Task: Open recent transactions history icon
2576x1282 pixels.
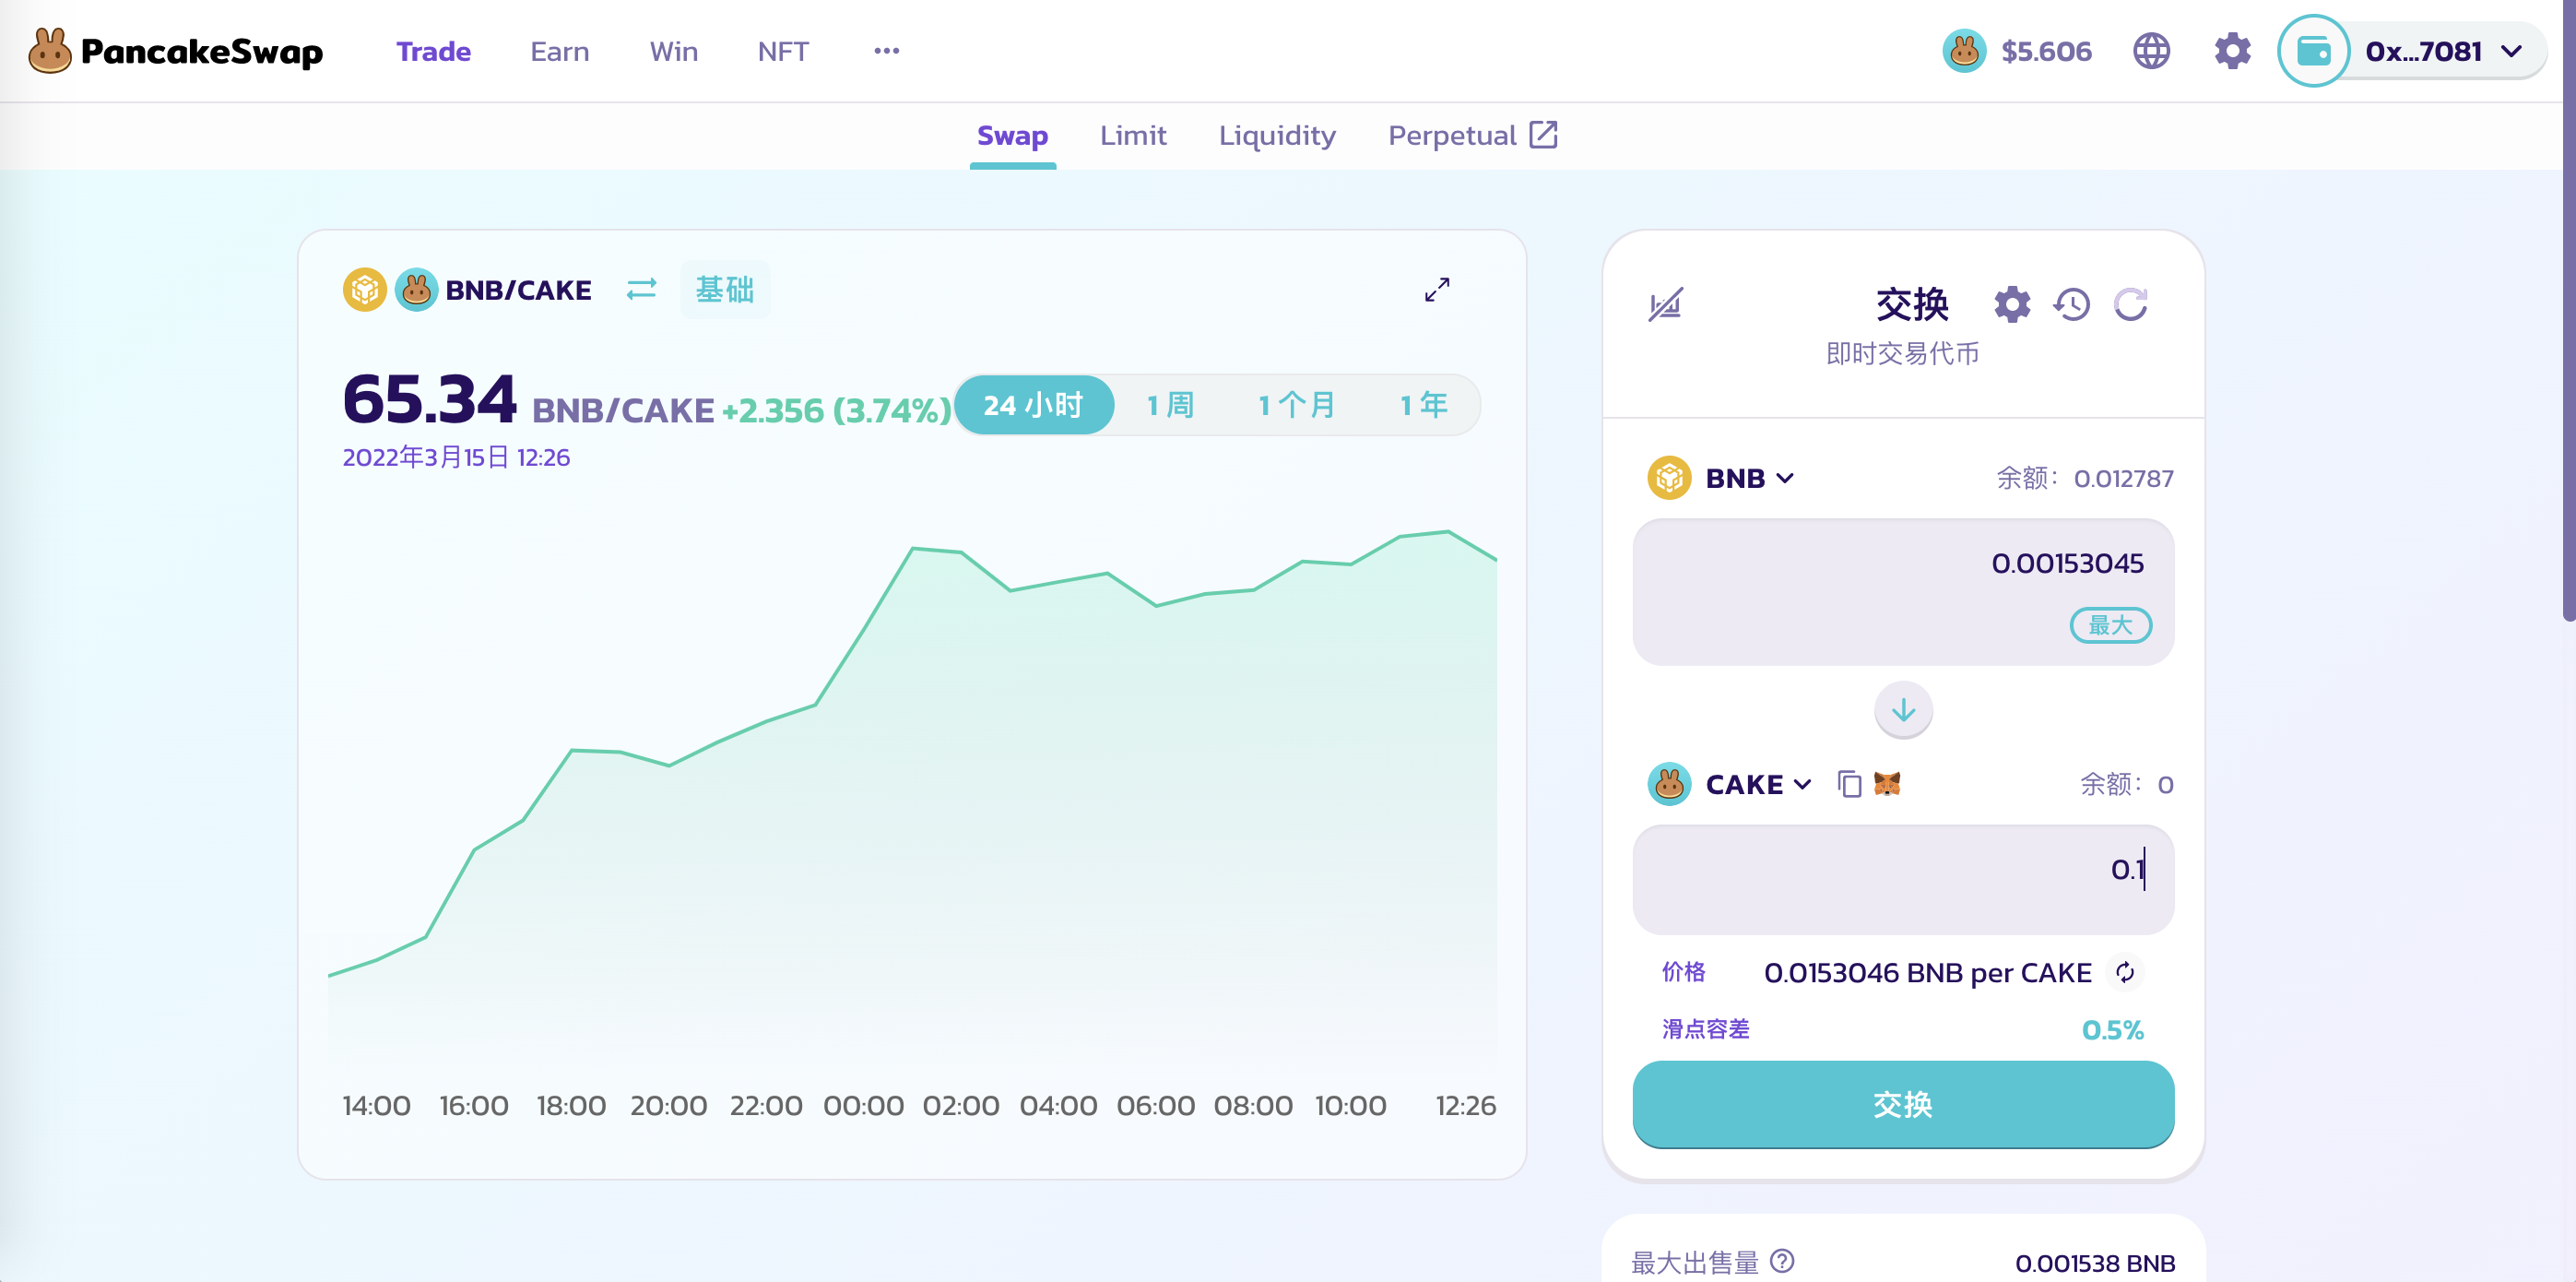Action: 2071,304
